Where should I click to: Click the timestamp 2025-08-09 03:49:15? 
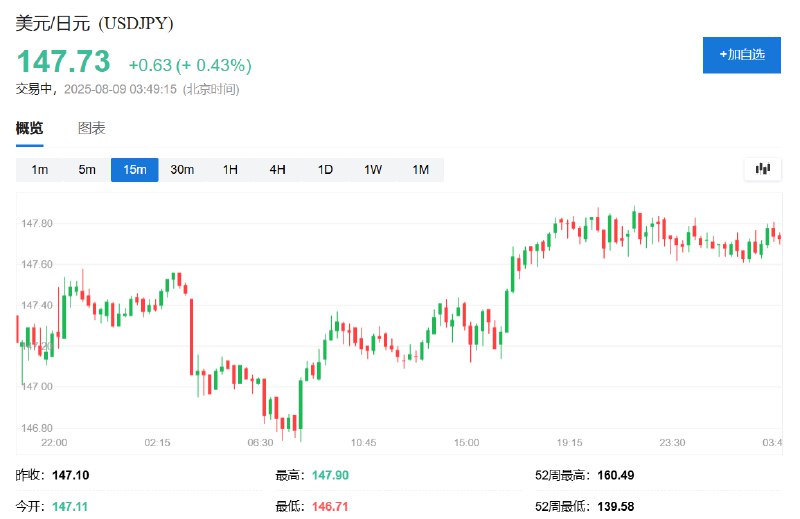click(120, 89)
